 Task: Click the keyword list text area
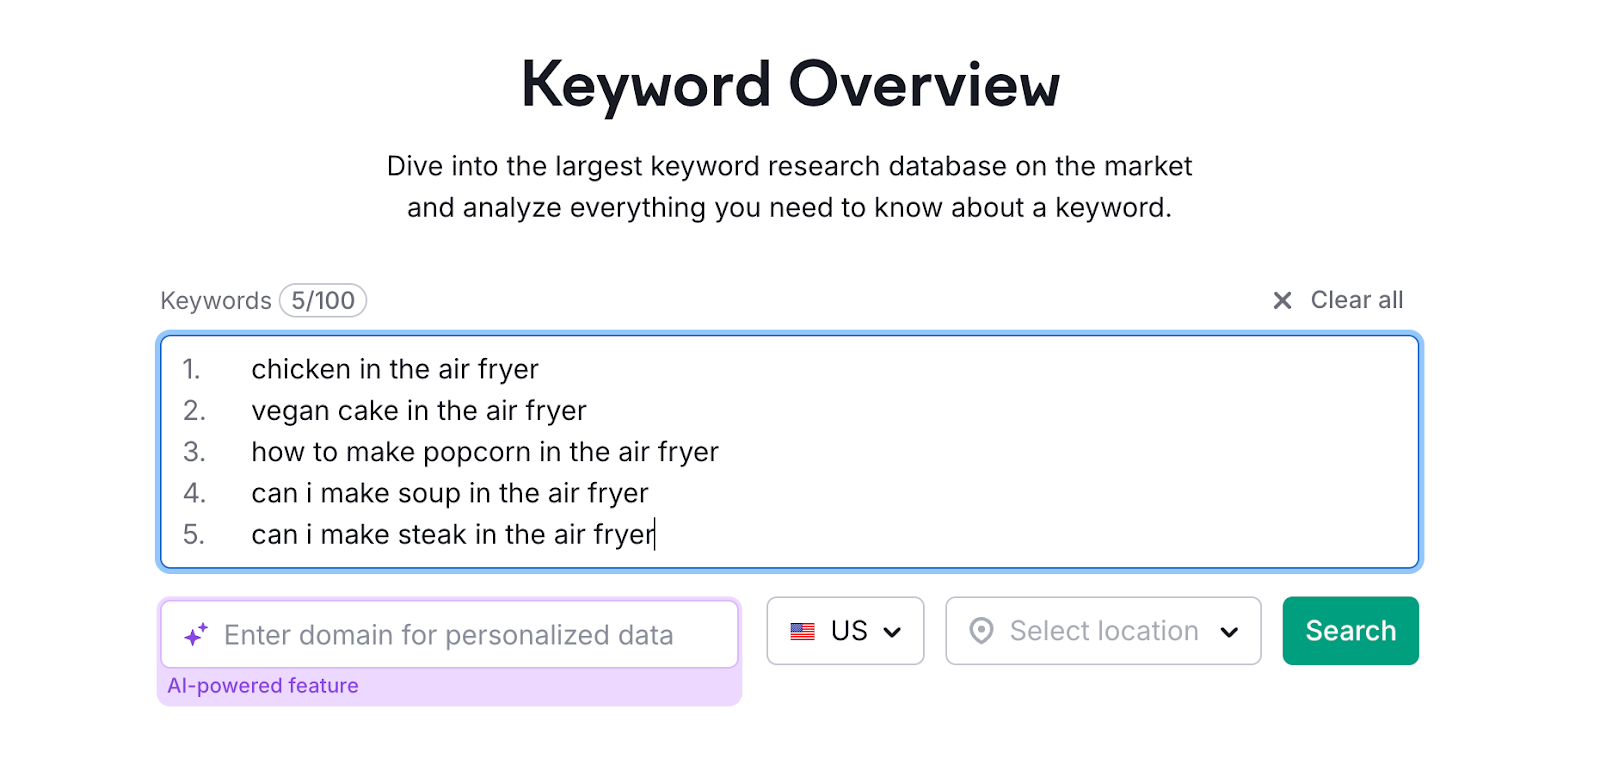coord(790,452)
